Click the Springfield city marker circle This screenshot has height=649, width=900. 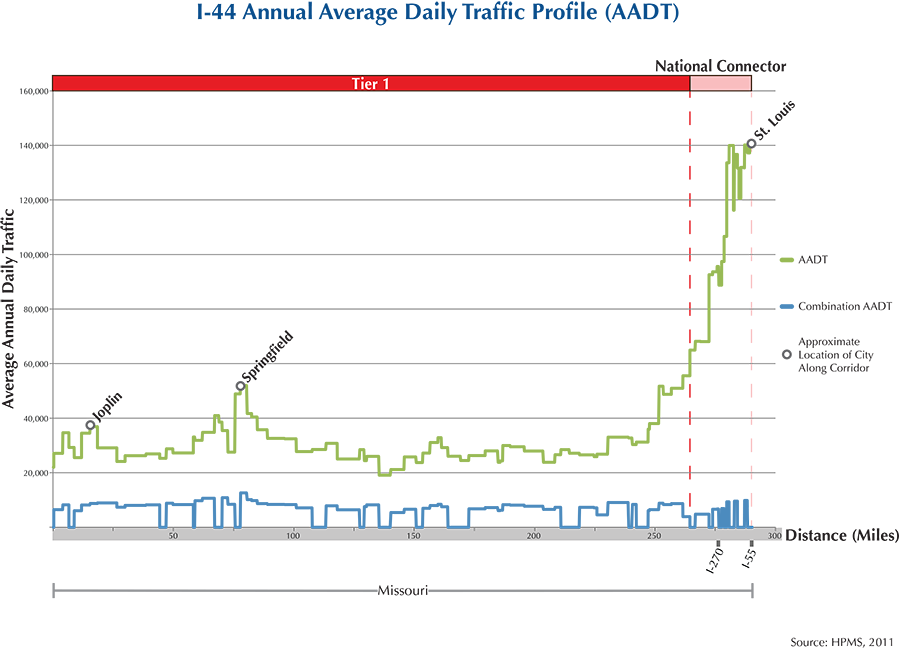click(240, 386)
